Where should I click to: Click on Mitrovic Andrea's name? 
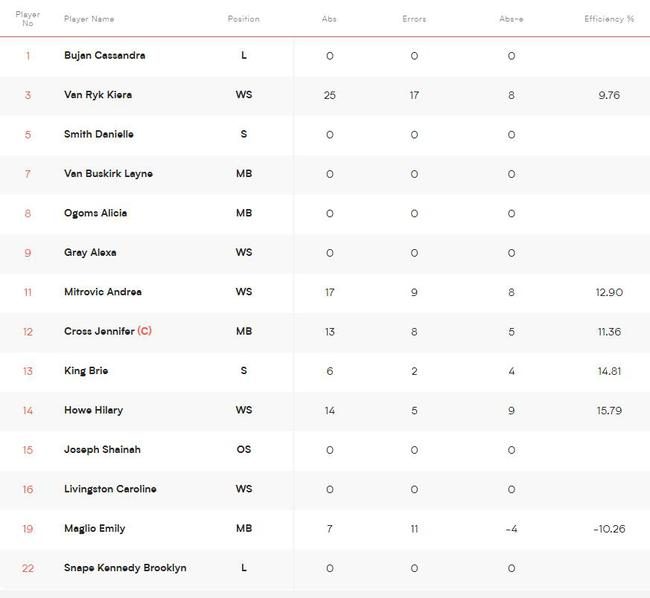103,292
